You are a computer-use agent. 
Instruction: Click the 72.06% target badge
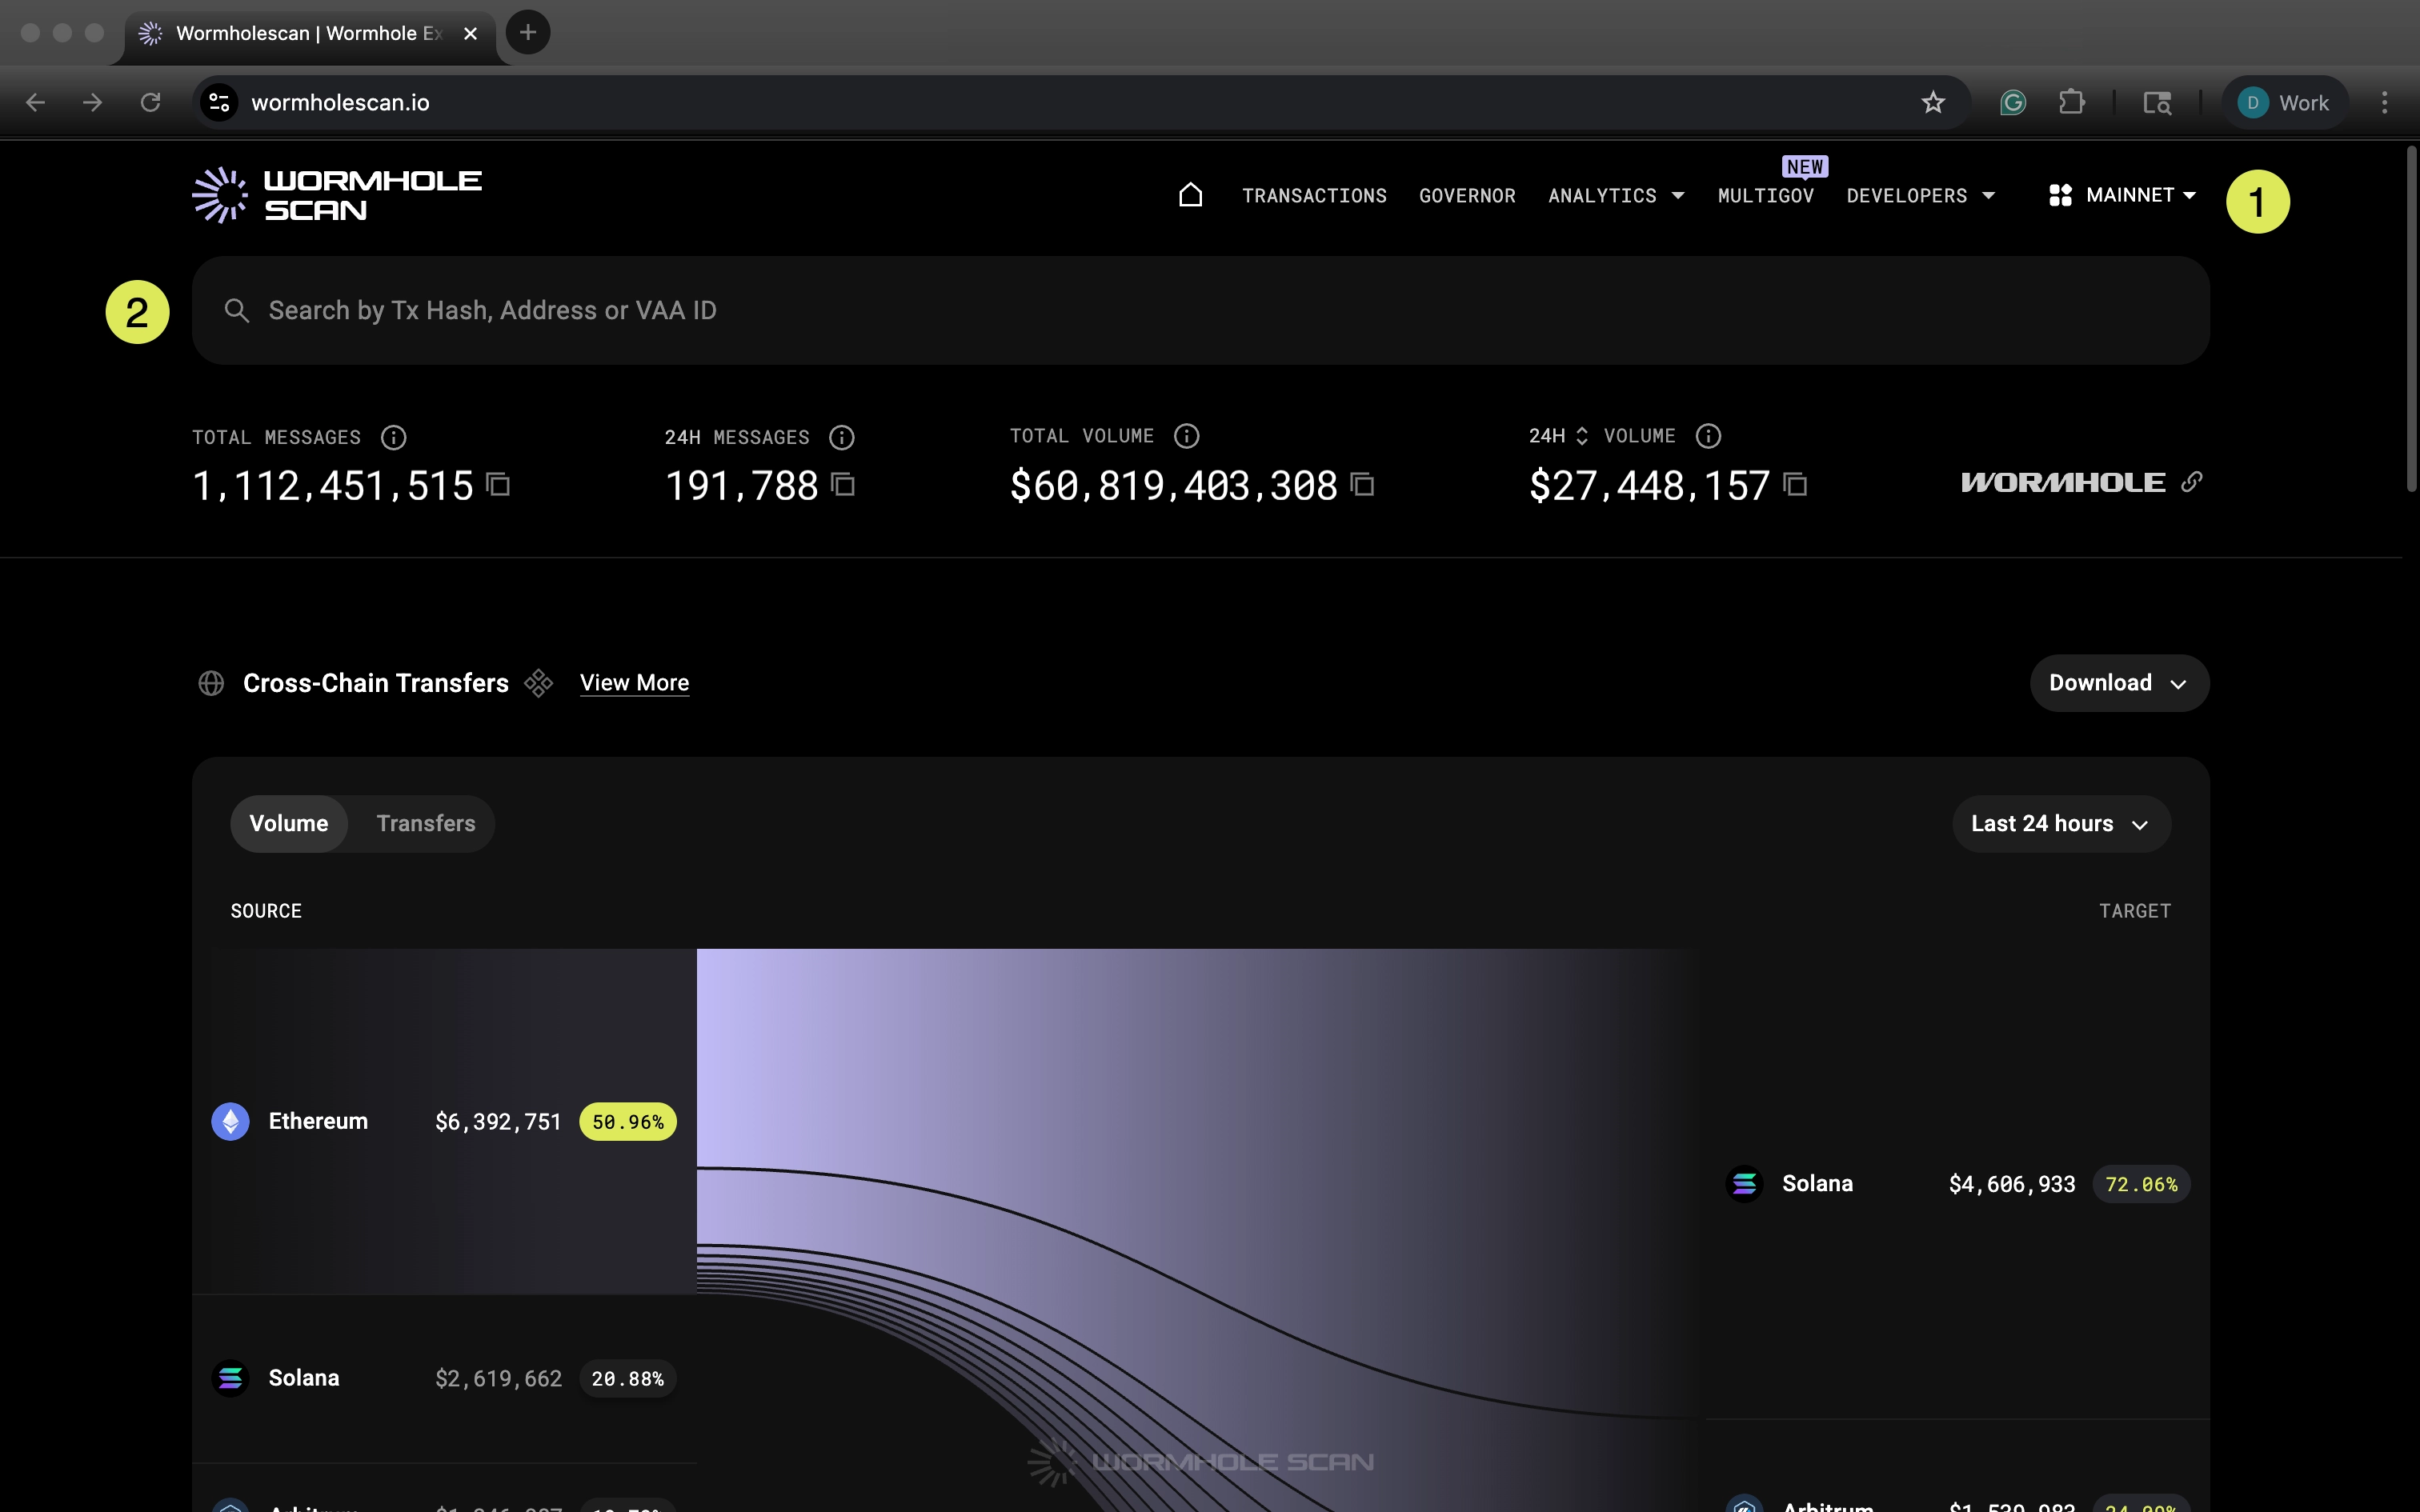tap(2141, 1184)
